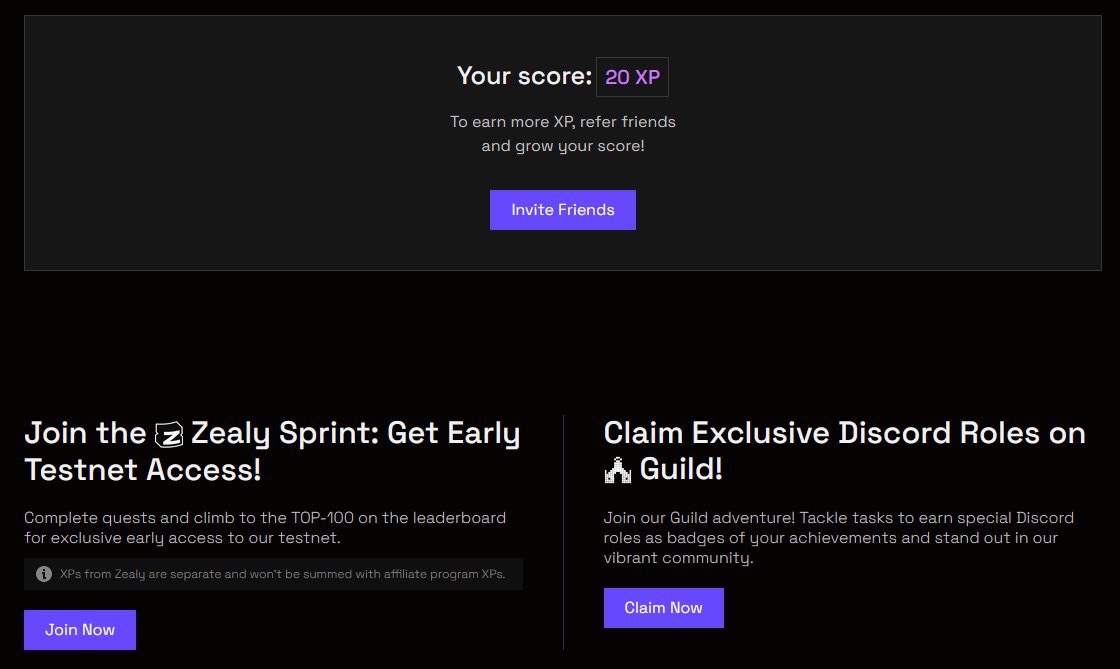Image resolution: width=1120 pixels, height=669 pixels.
Task: Click the "Your score:" label
Action: point(524,76)
